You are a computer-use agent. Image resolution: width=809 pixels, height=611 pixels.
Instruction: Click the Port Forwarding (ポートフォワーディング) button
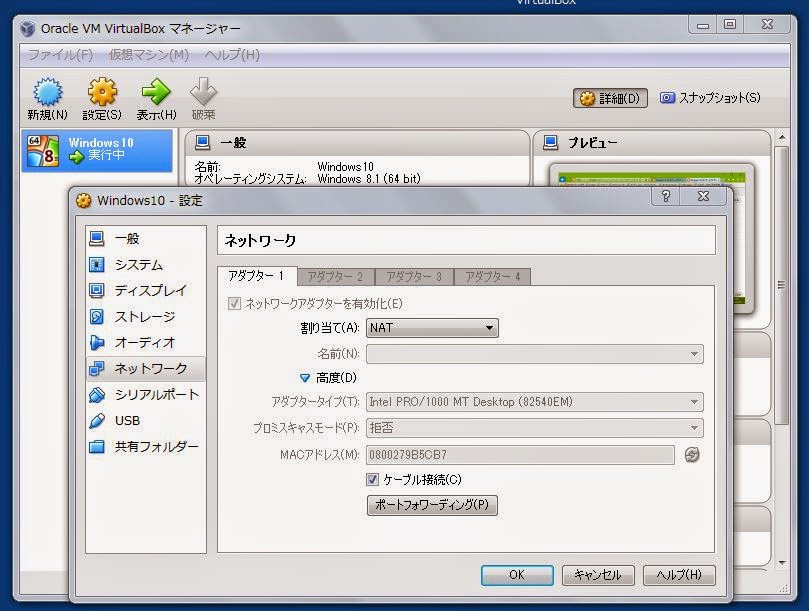[x=432, y=505]
